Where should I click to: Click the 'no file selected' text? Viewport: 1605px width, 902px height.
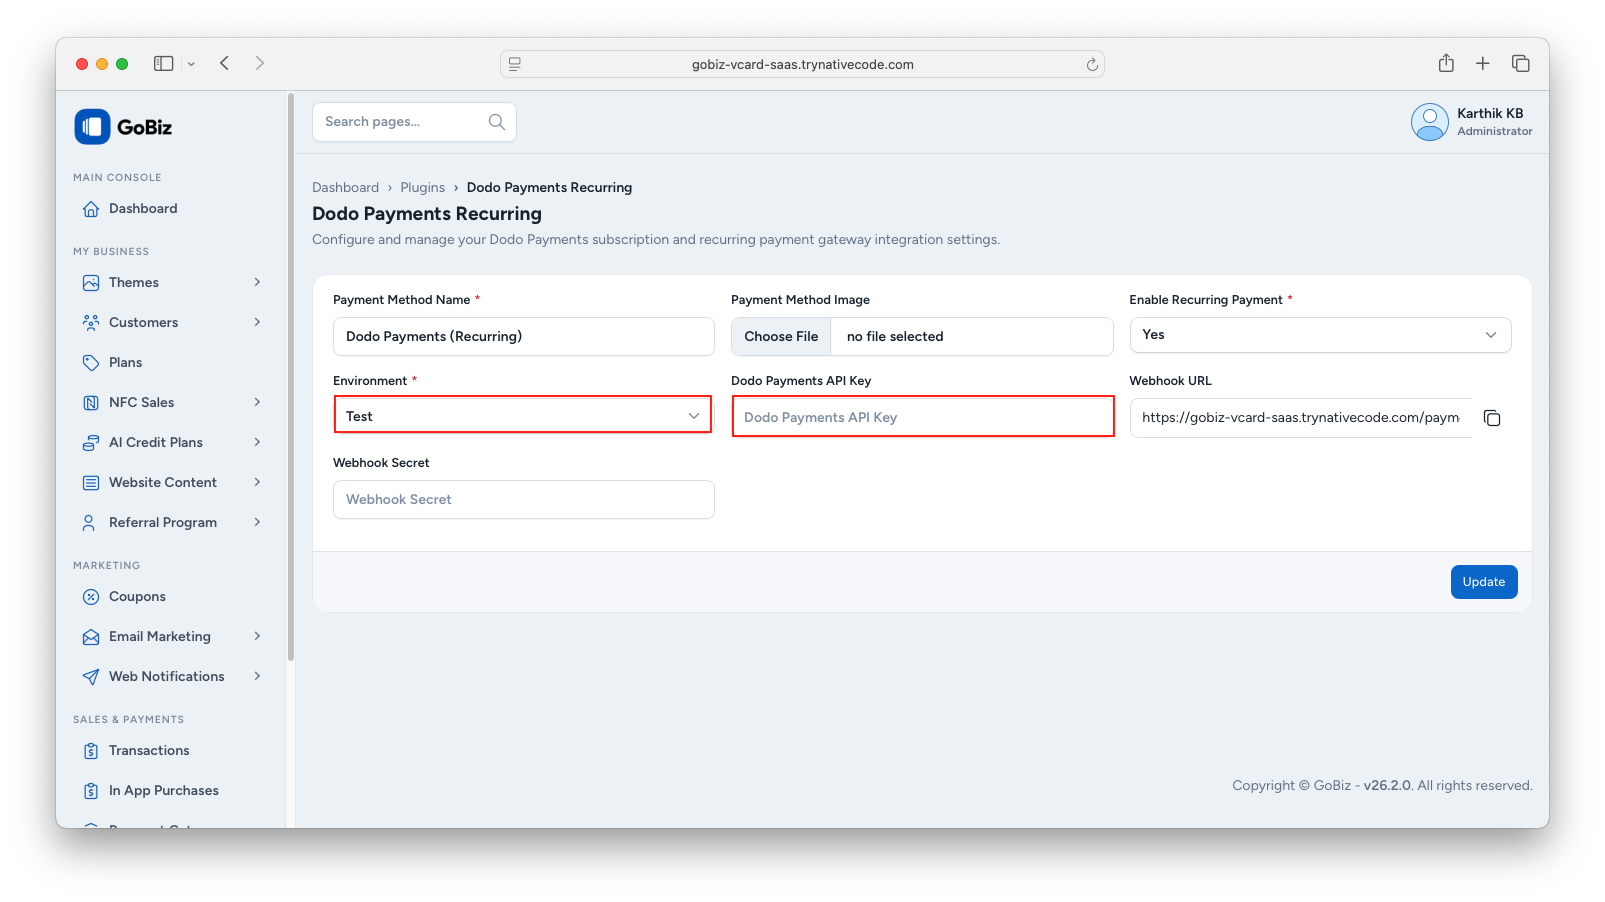click(895, 337)
